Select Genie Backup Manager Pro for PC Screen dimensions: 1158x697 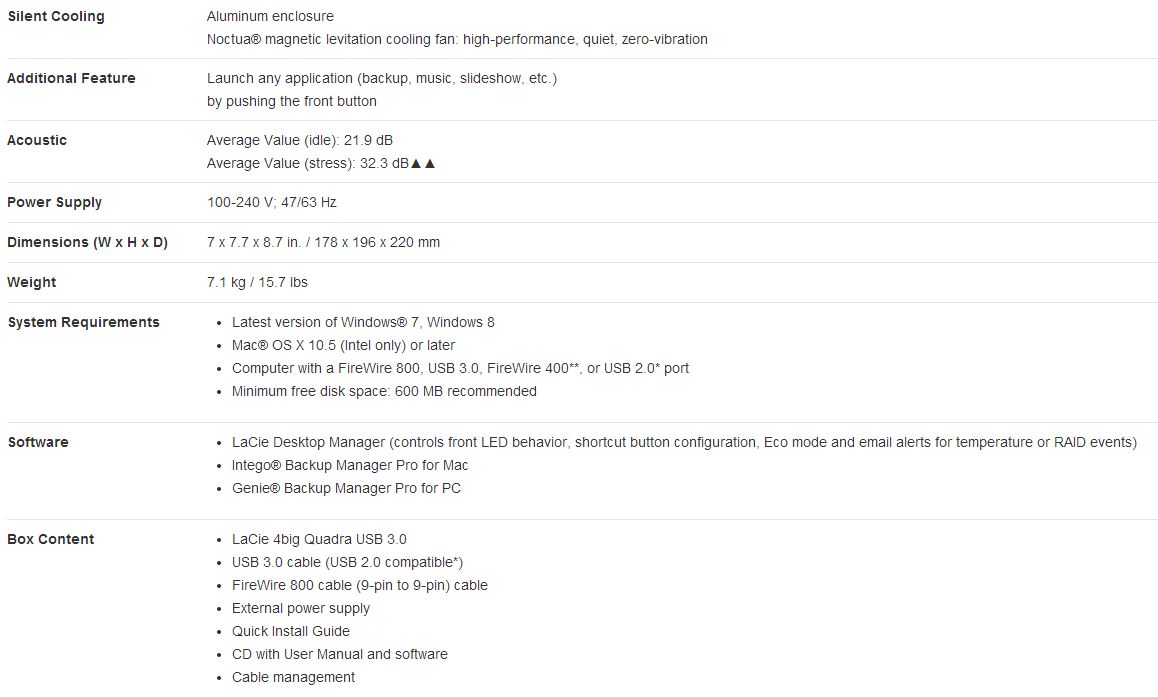[x=346, y=488]
